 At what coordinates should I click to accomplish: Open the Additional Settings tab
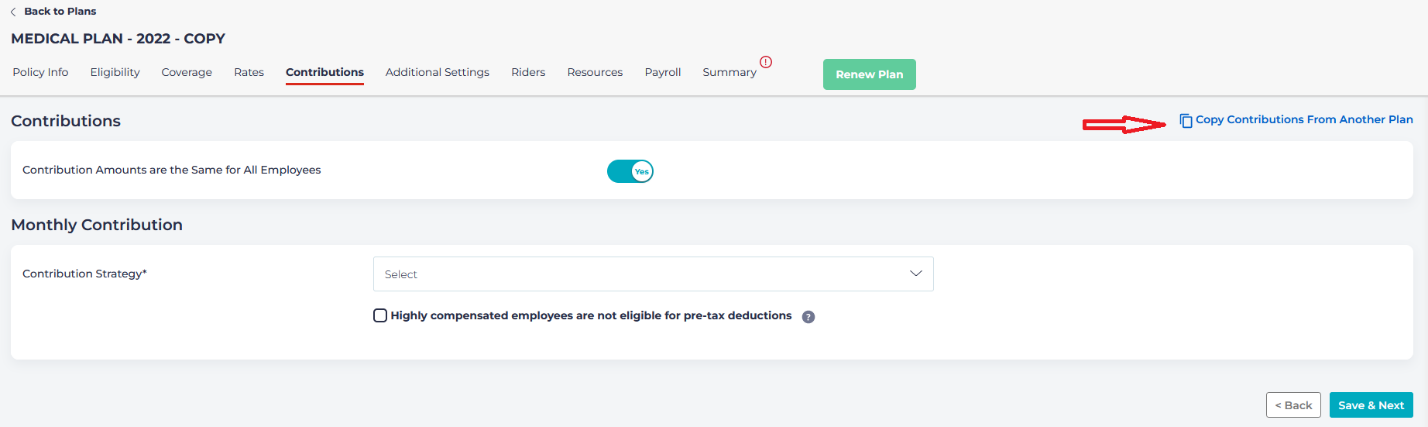(437, 72)
